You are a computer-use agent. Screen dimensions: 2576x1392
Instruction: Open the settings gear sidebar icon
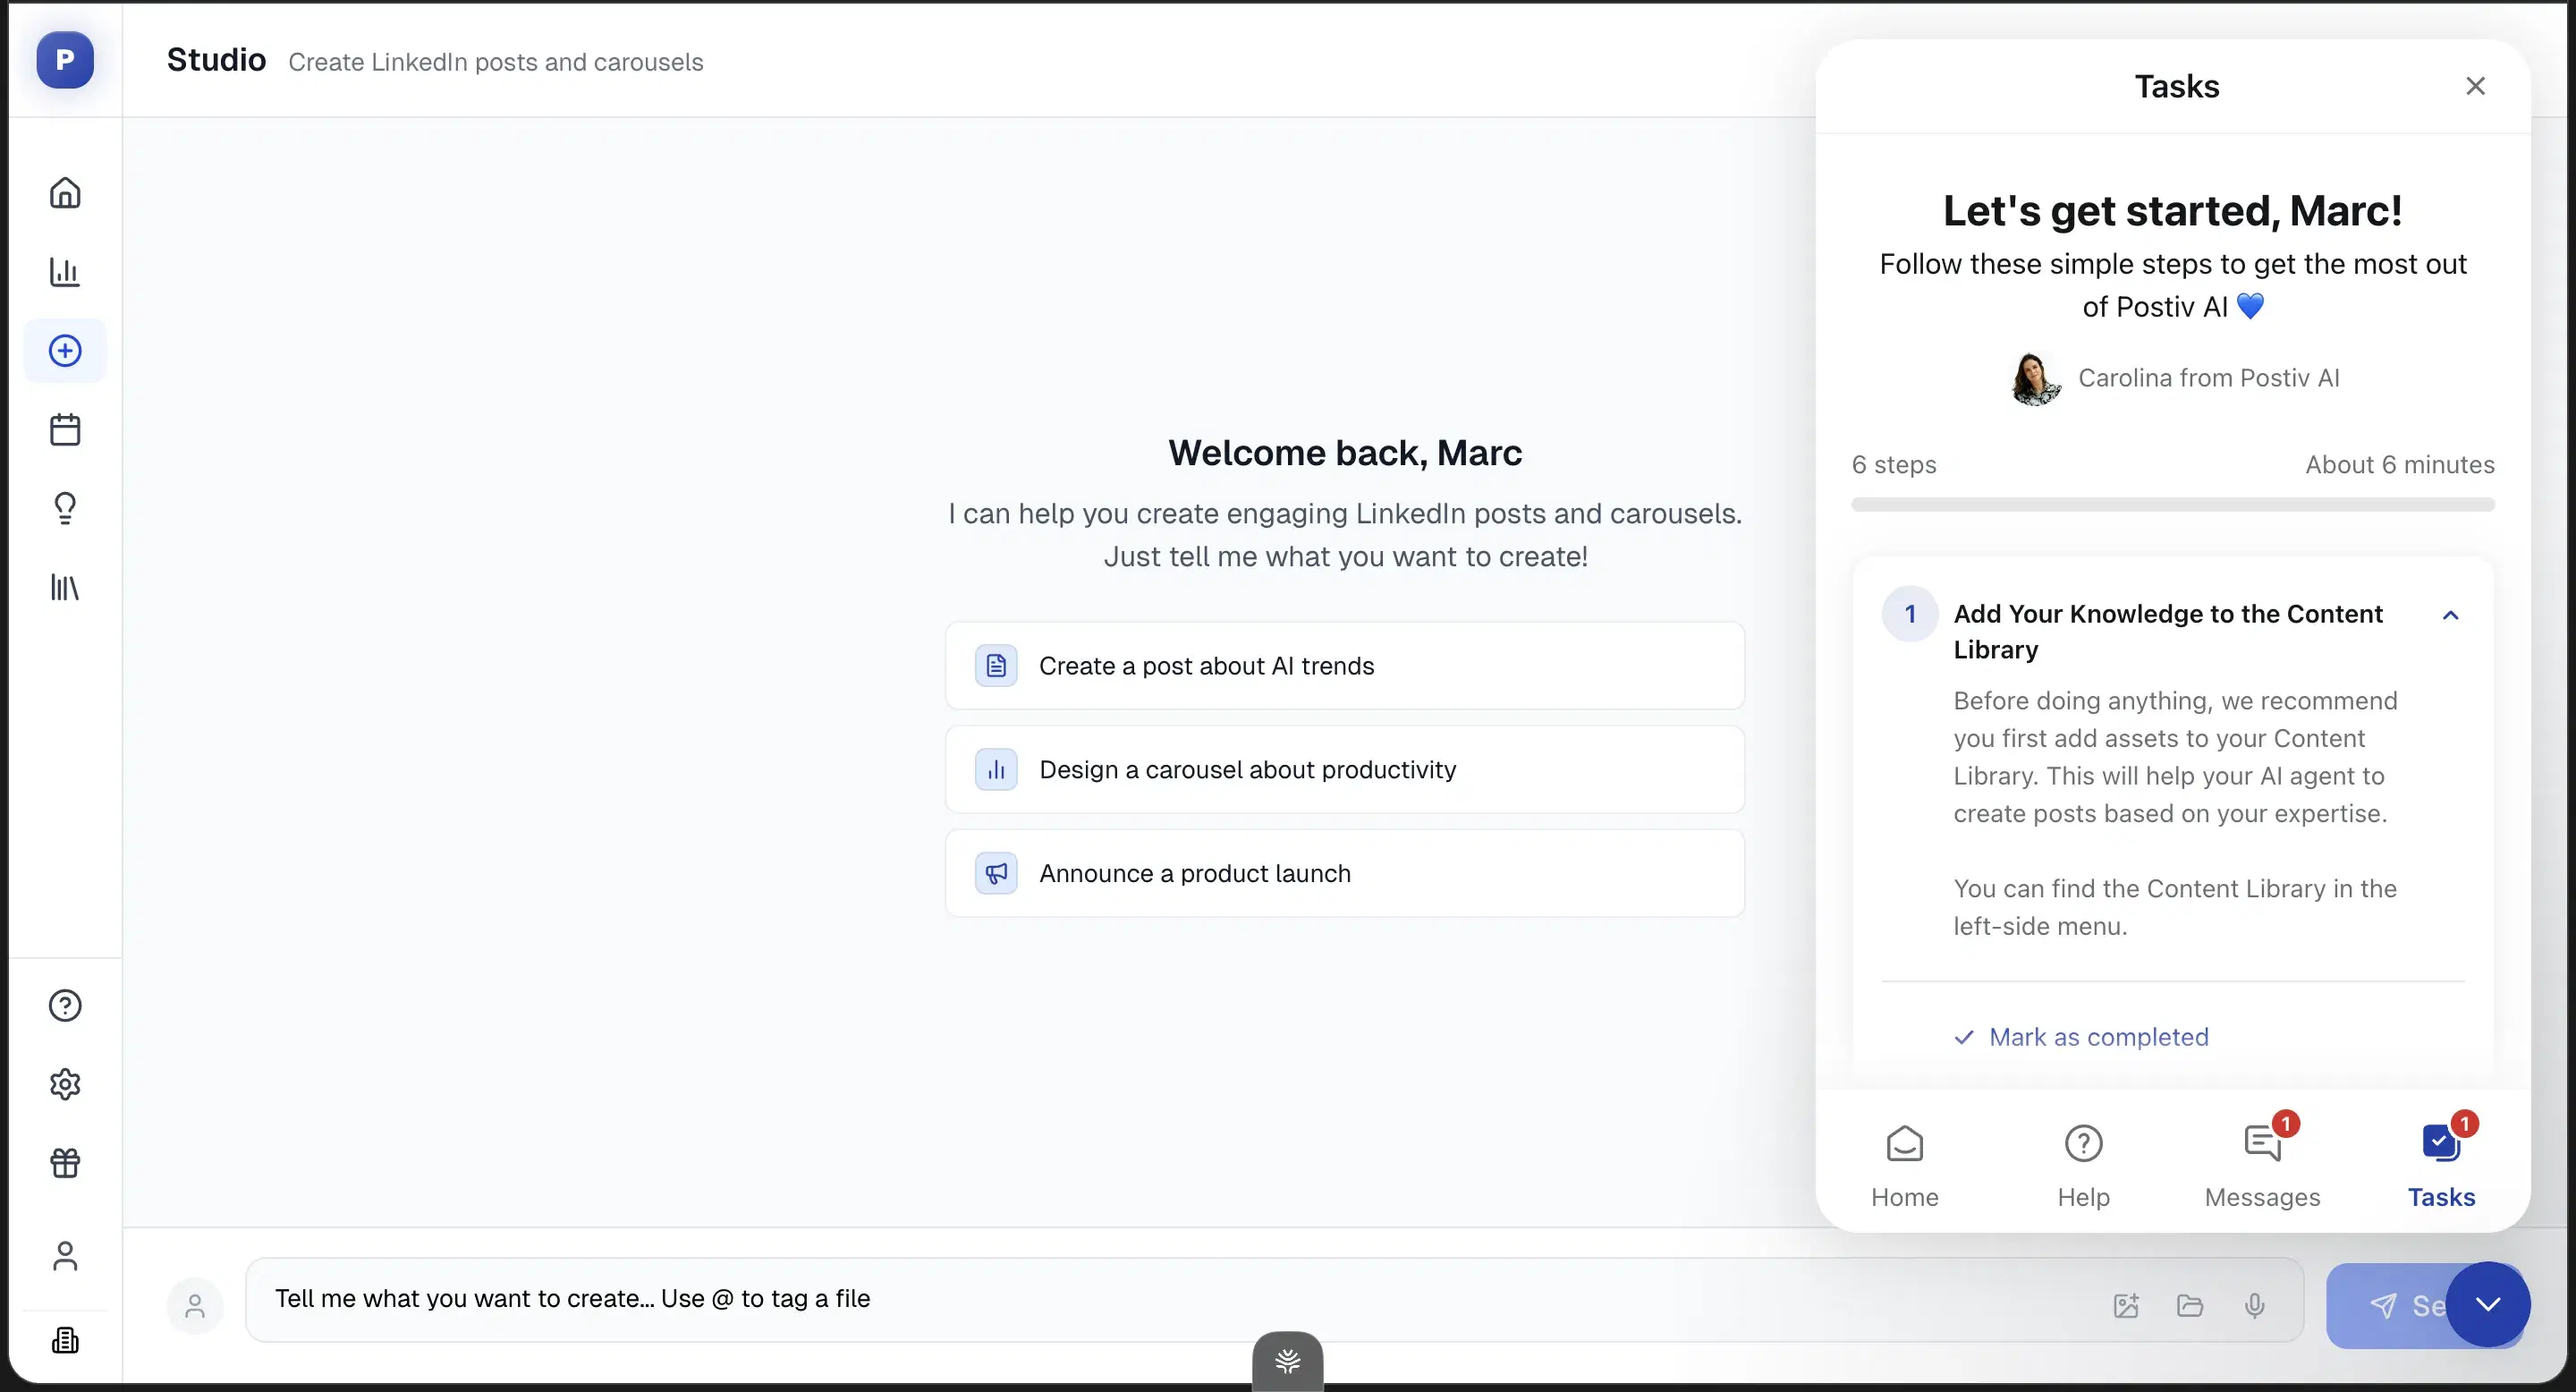(x=65, y=1084)
